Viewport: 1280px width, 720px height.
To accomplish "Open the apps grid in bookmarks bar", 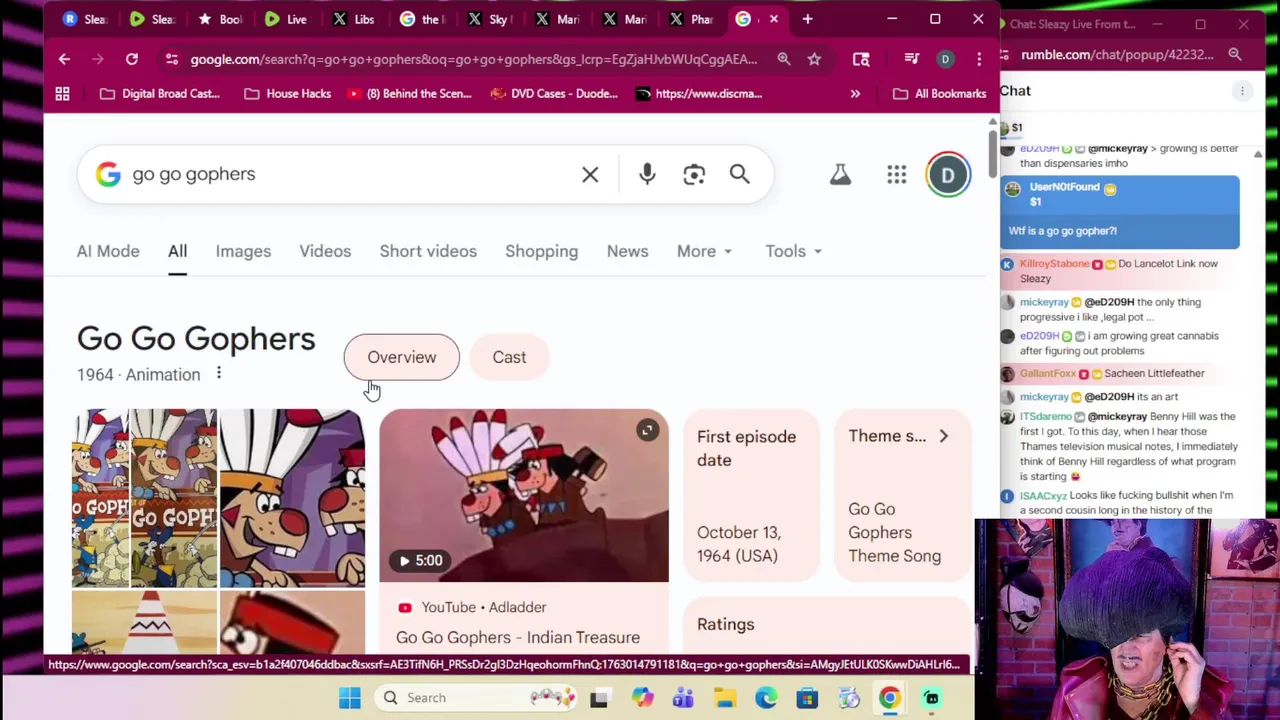I will tap(62, 94).
